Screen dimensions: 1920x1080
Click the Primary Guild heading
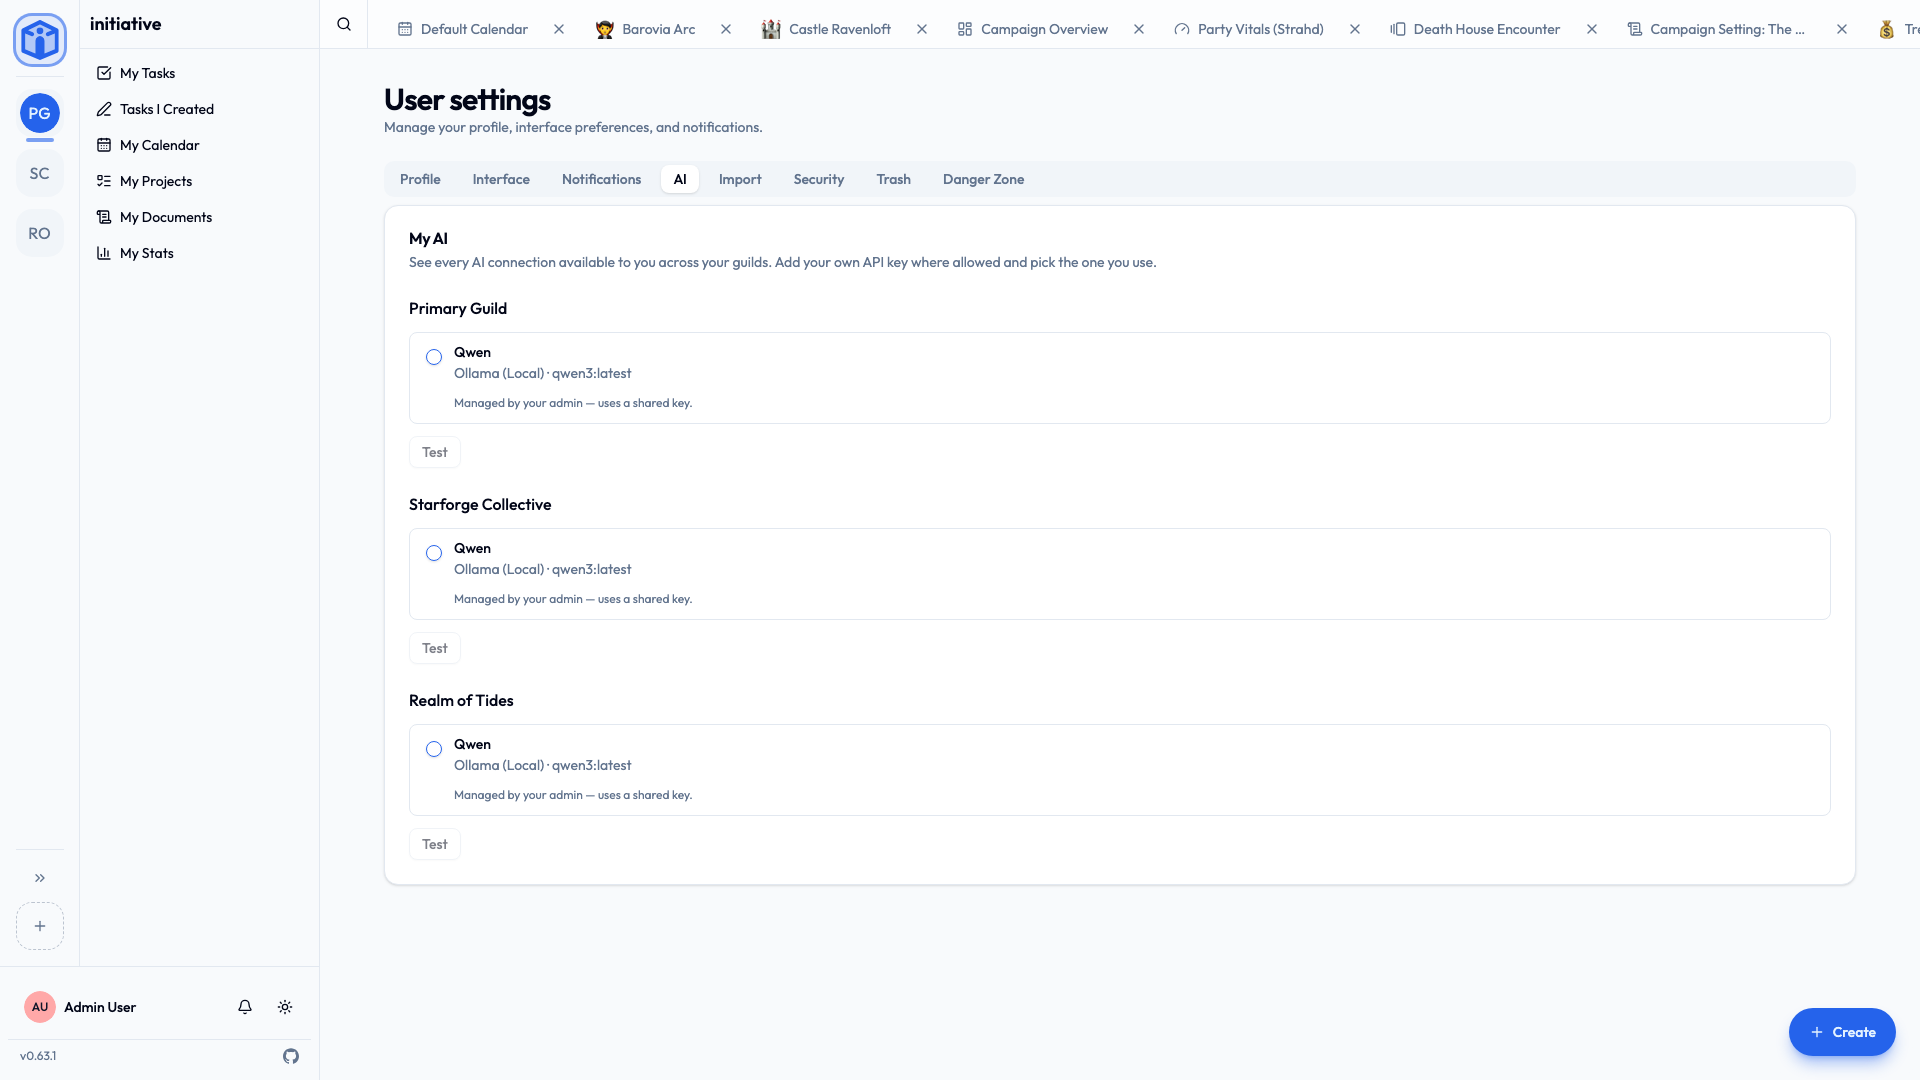click(458, 308)
